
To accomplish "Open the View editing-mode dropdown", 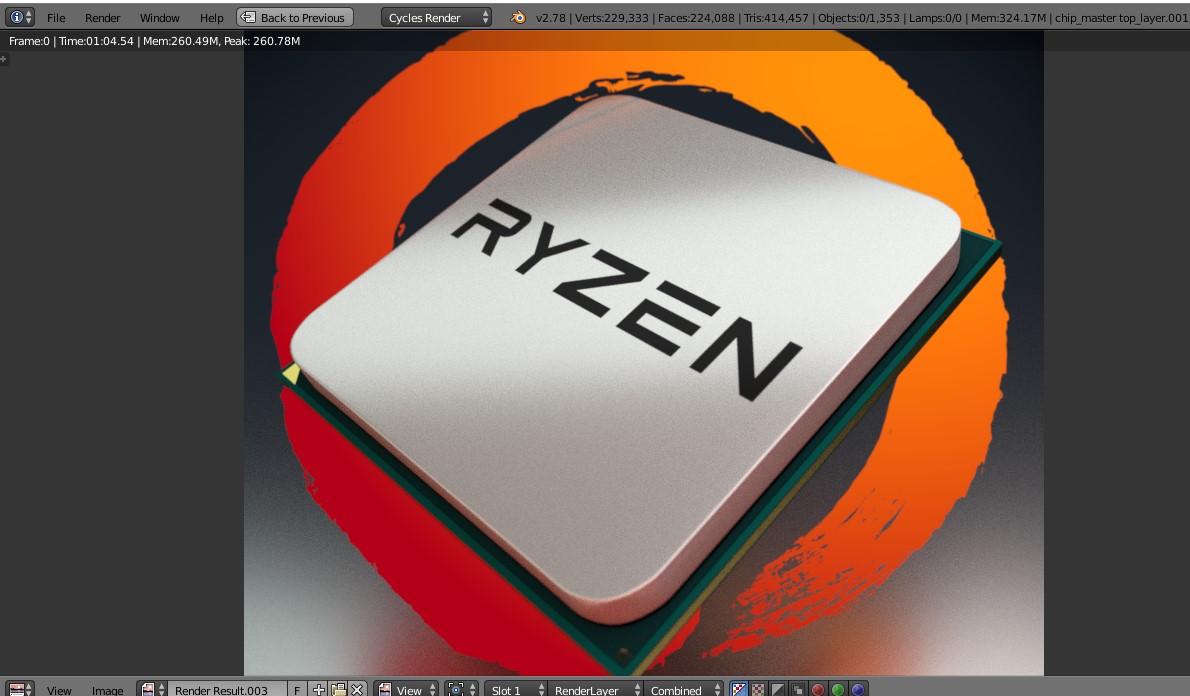I will pos(406,689).
